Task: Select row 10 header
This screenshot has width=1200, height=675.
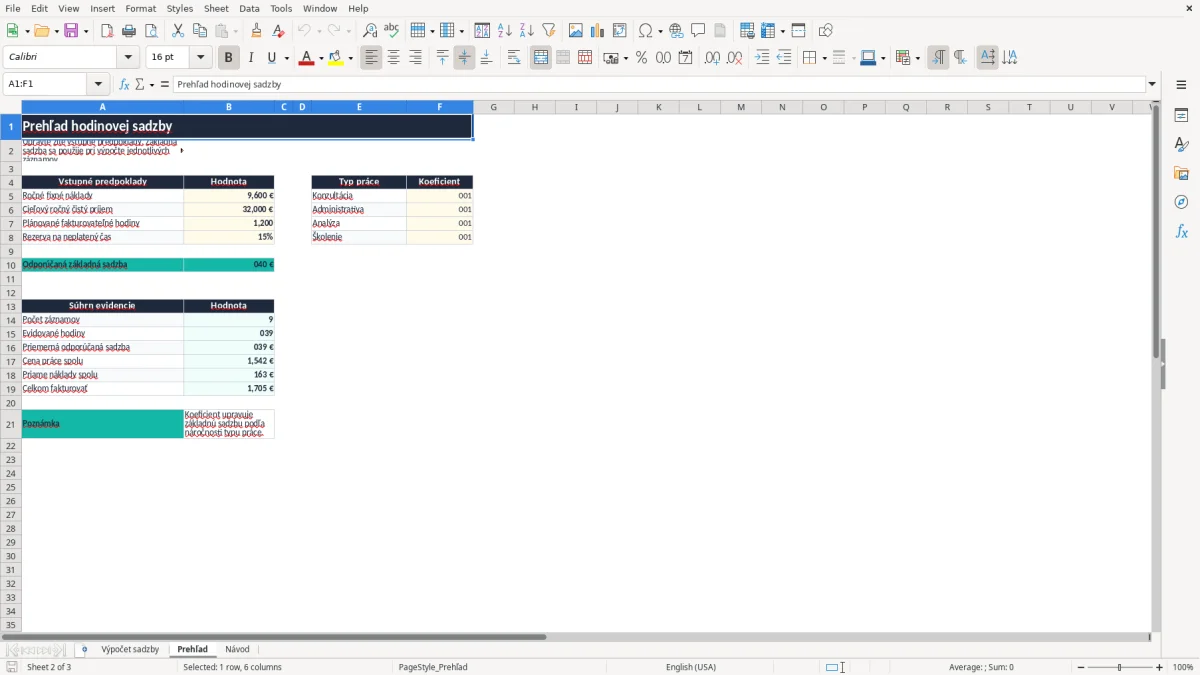Action: [11, 265]
